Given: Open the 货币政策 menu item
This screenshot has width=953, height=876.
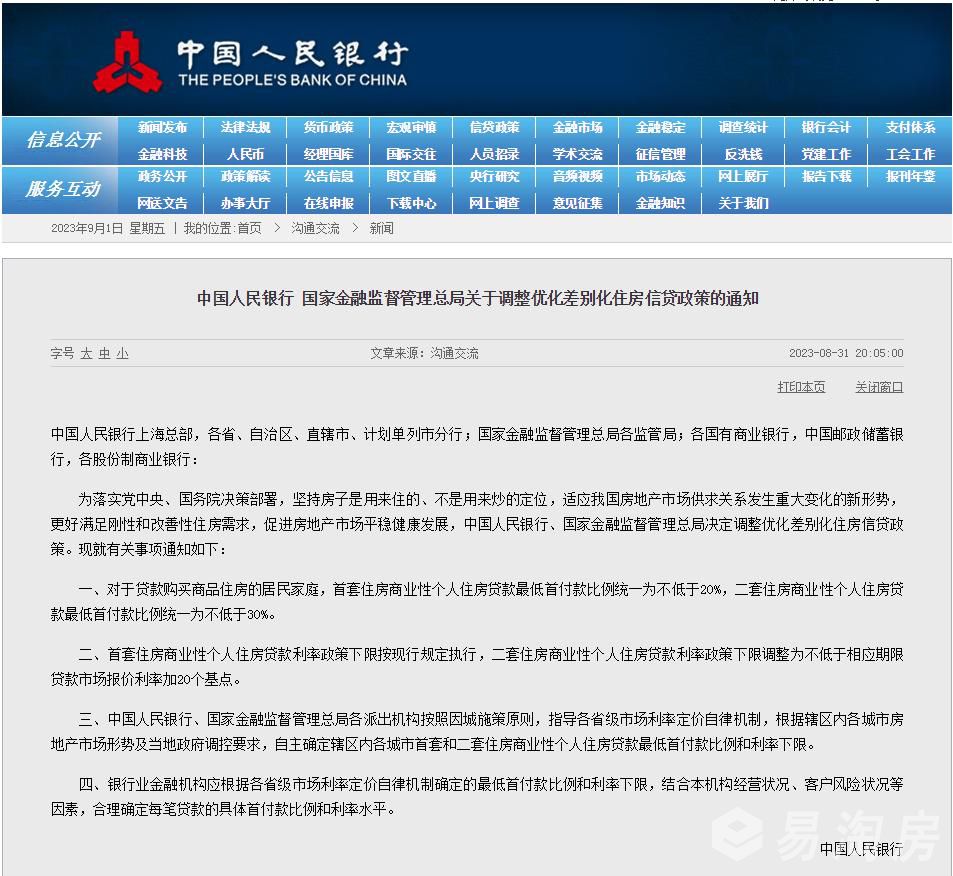Looking at the screenshot, I should [328, 127].
